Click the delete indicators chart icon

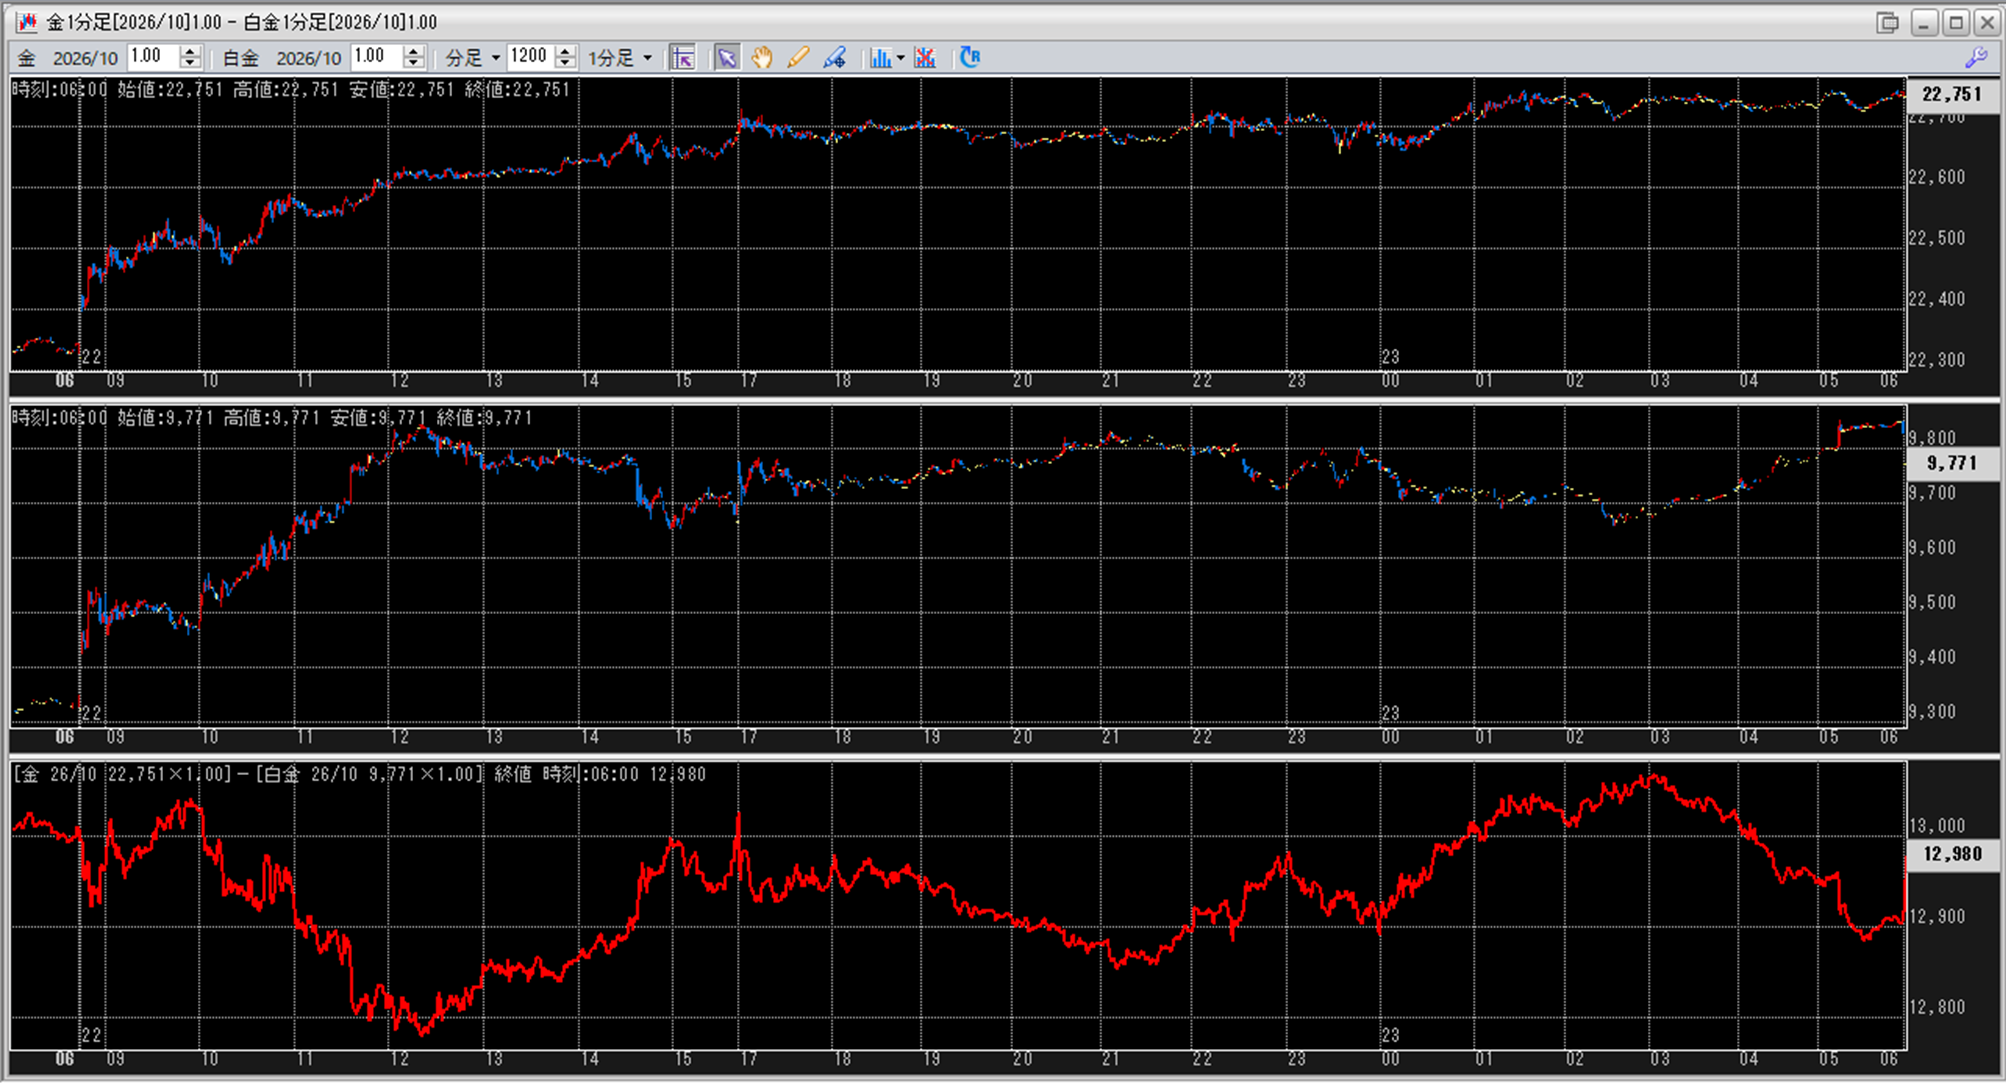pyautogui.click(x=925, y=57)
